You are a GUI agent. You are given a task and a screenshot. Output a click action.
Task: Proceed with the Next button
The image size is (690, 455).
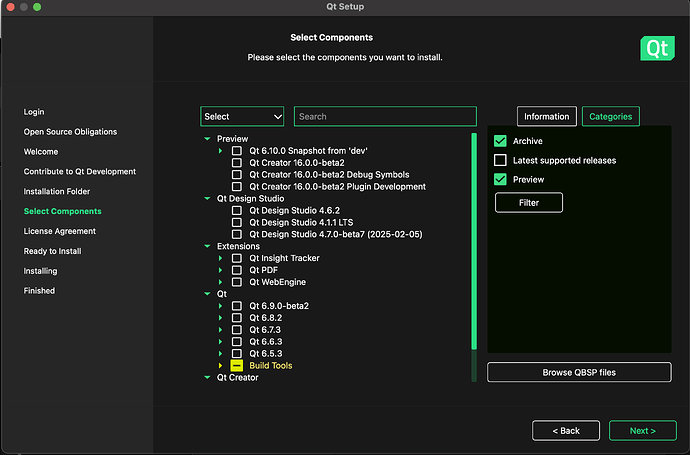[642, 431]
